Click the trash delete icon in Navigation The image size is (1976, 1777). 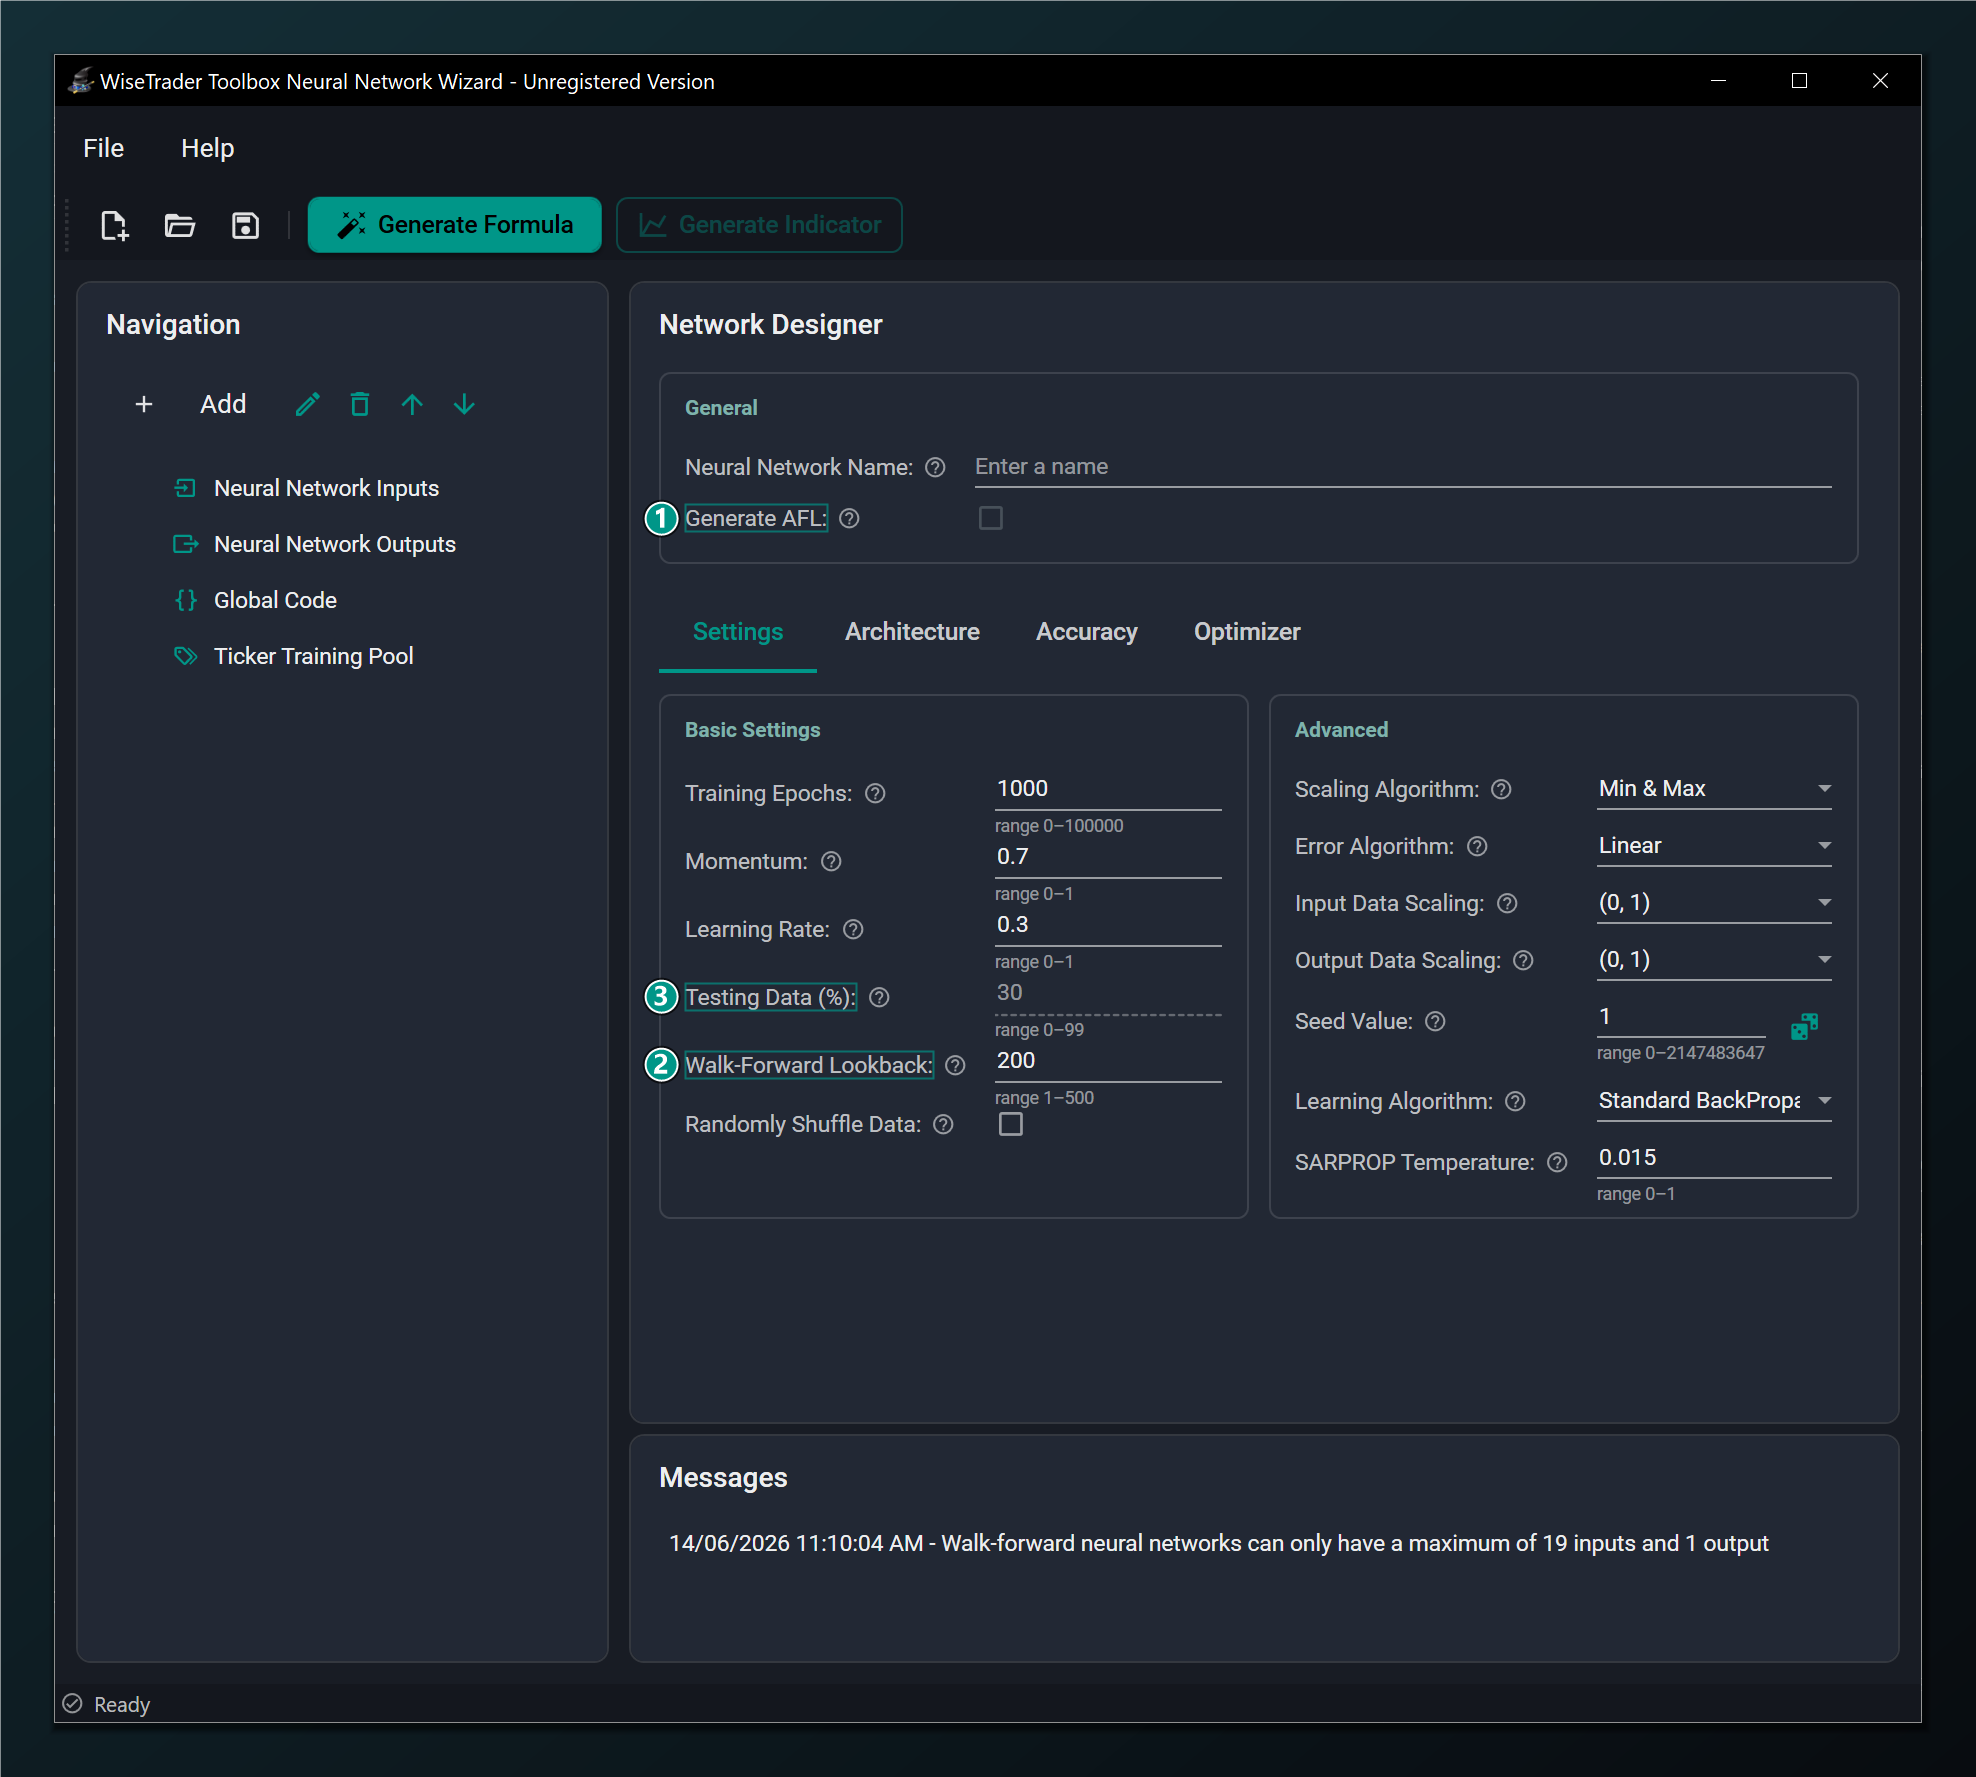click(360, 404)
